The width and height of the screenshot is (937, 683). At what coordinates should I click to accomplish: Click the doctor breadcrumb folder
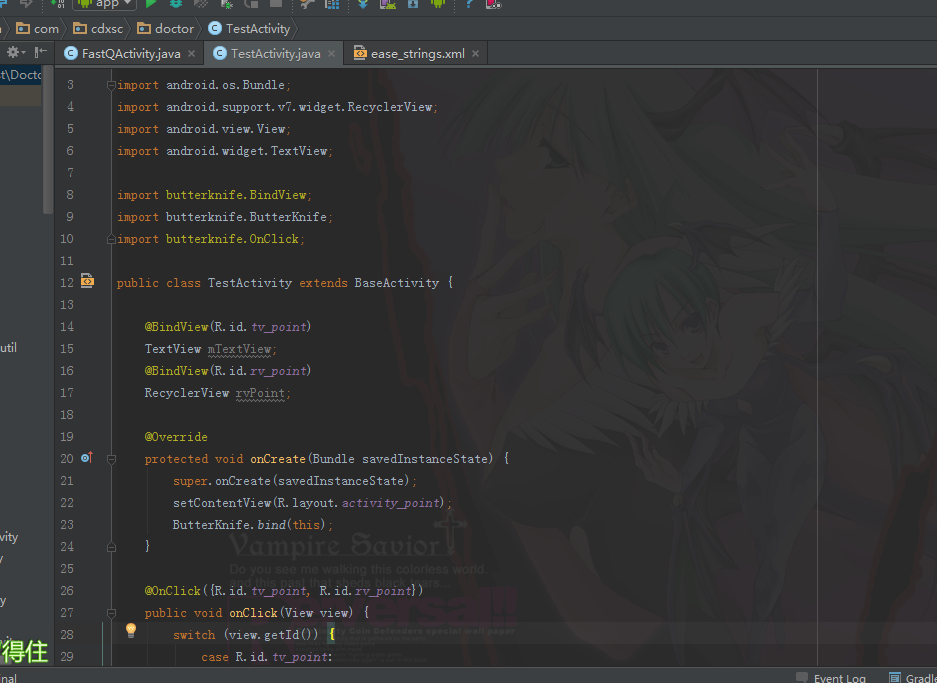click(166, 29)
